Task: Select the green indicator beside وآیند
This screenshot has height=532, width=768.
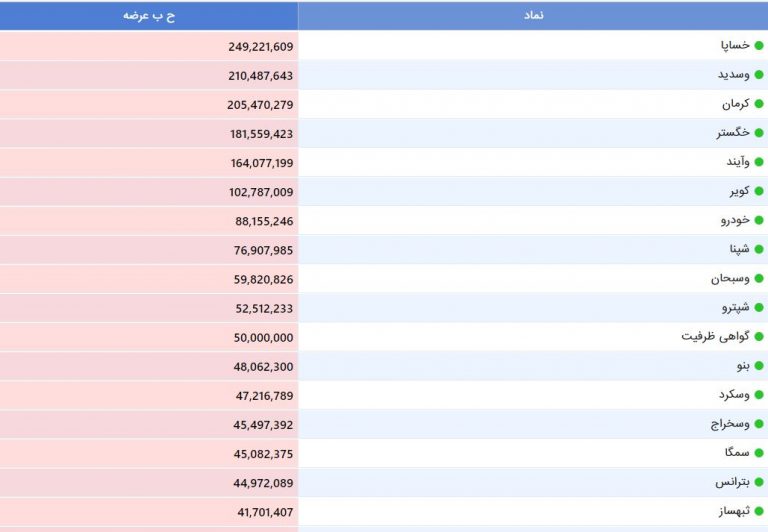Action: click(758, 162)
